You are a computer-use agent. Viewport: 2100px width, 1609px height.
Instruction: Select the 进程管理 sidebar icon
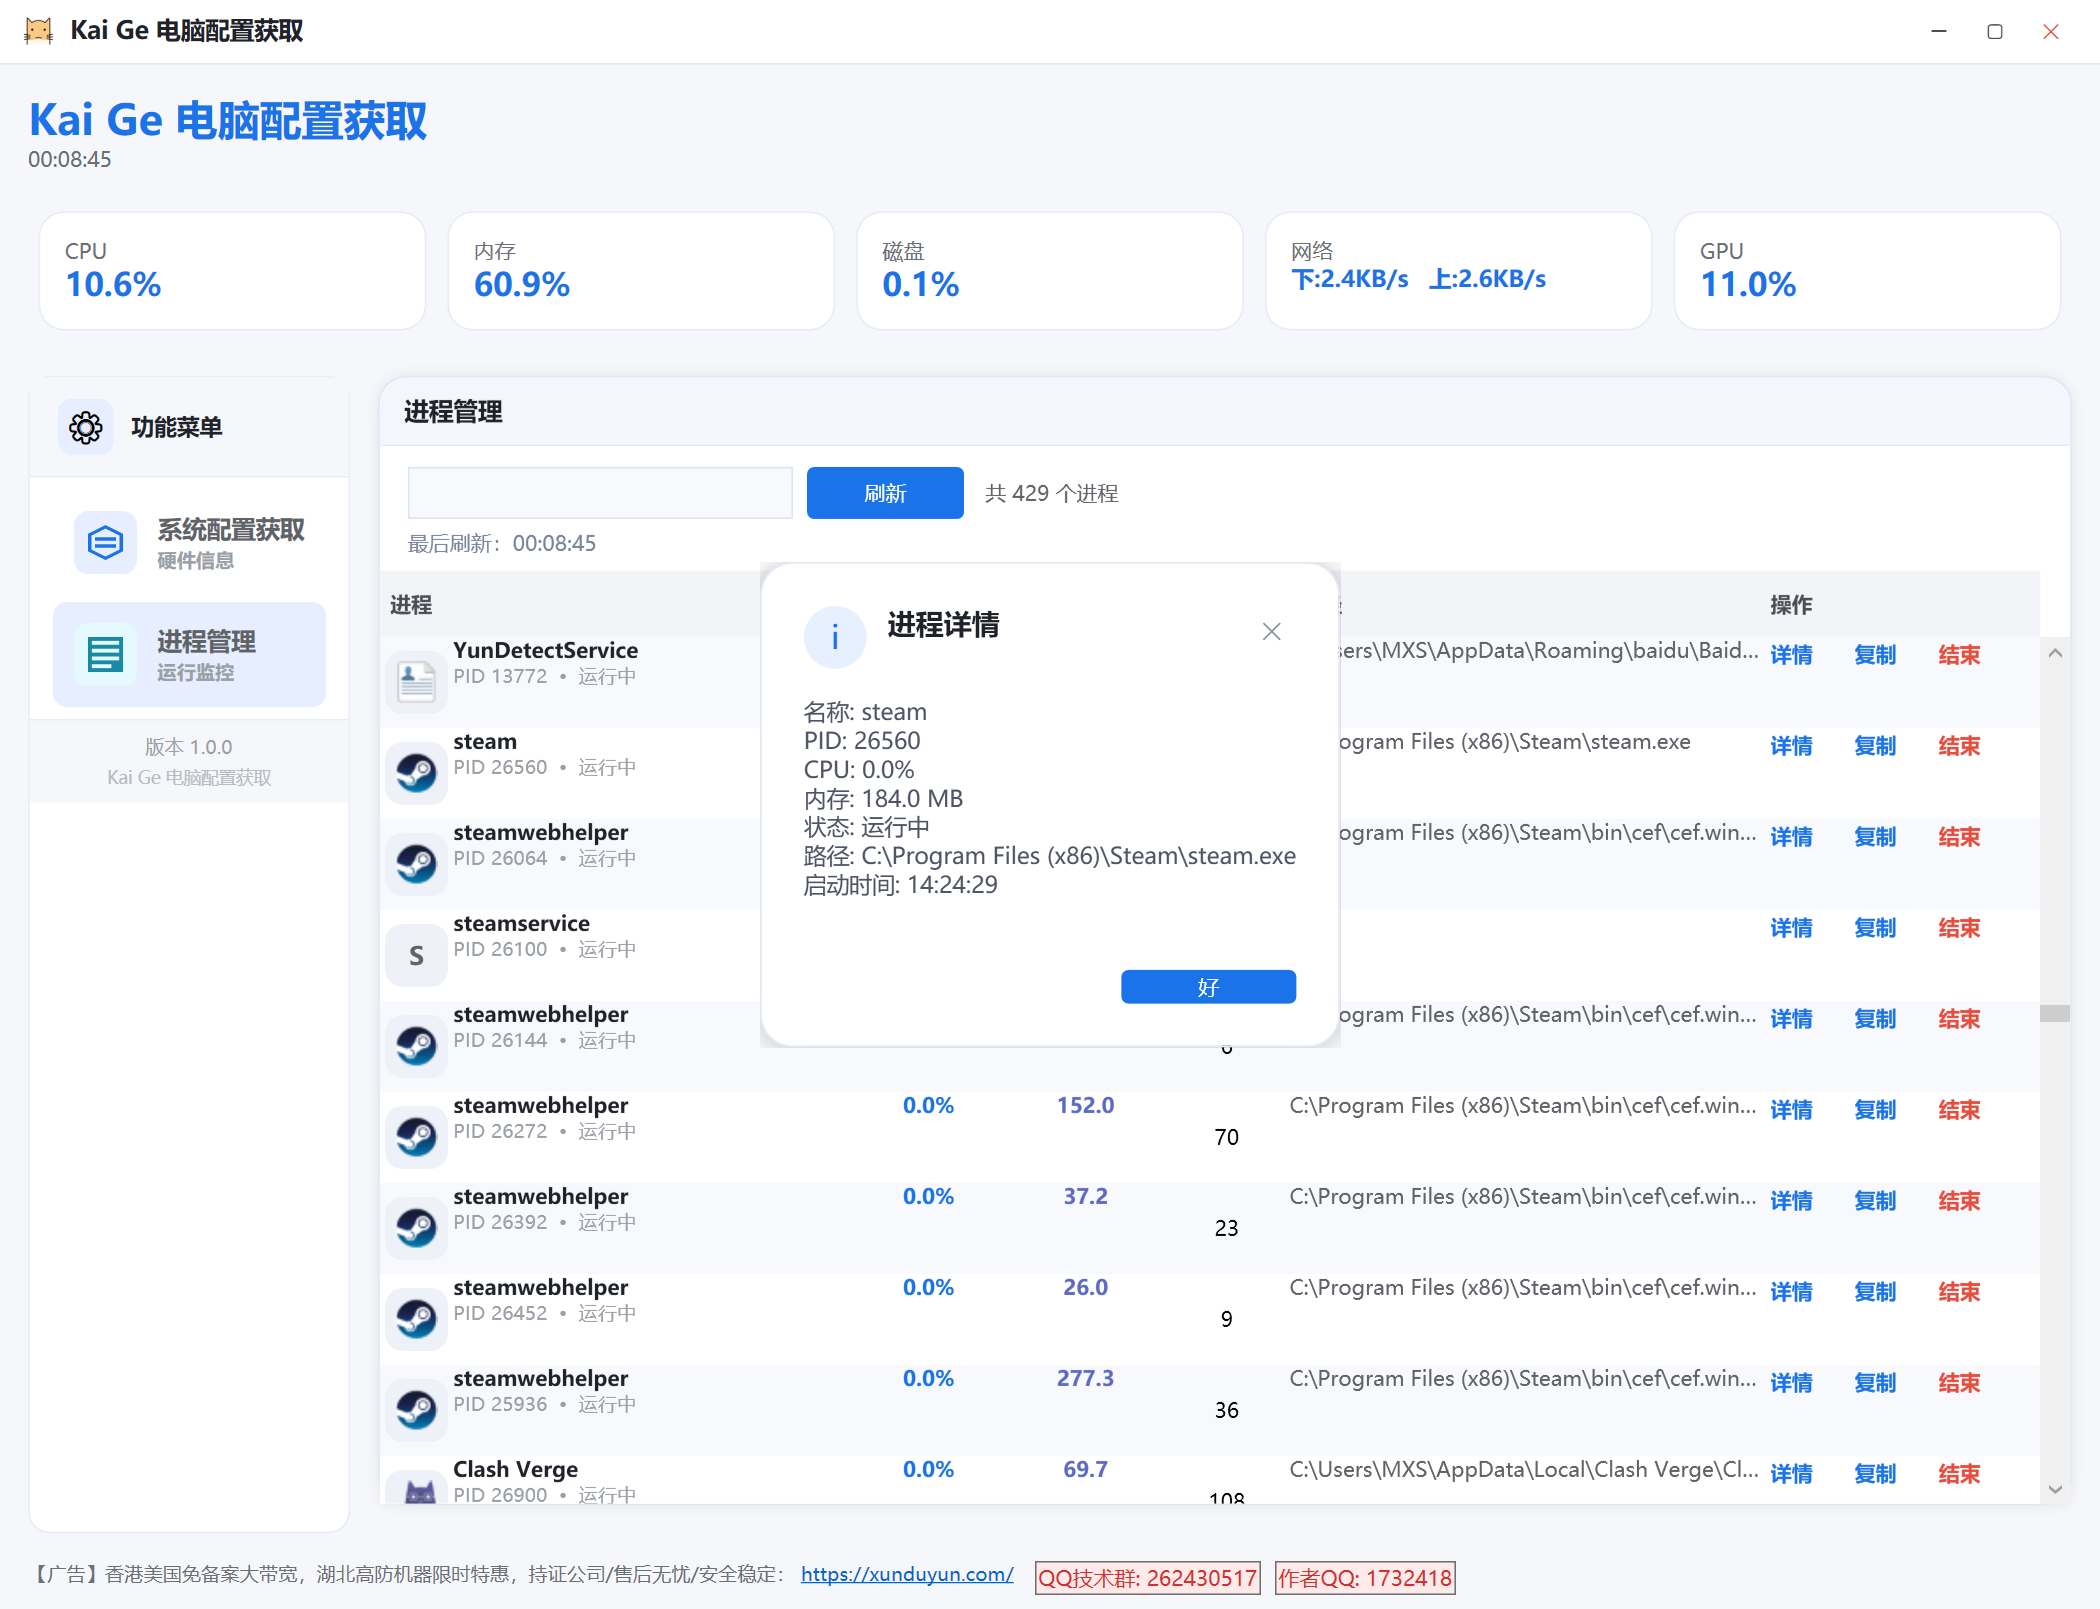tap(104, 655)
